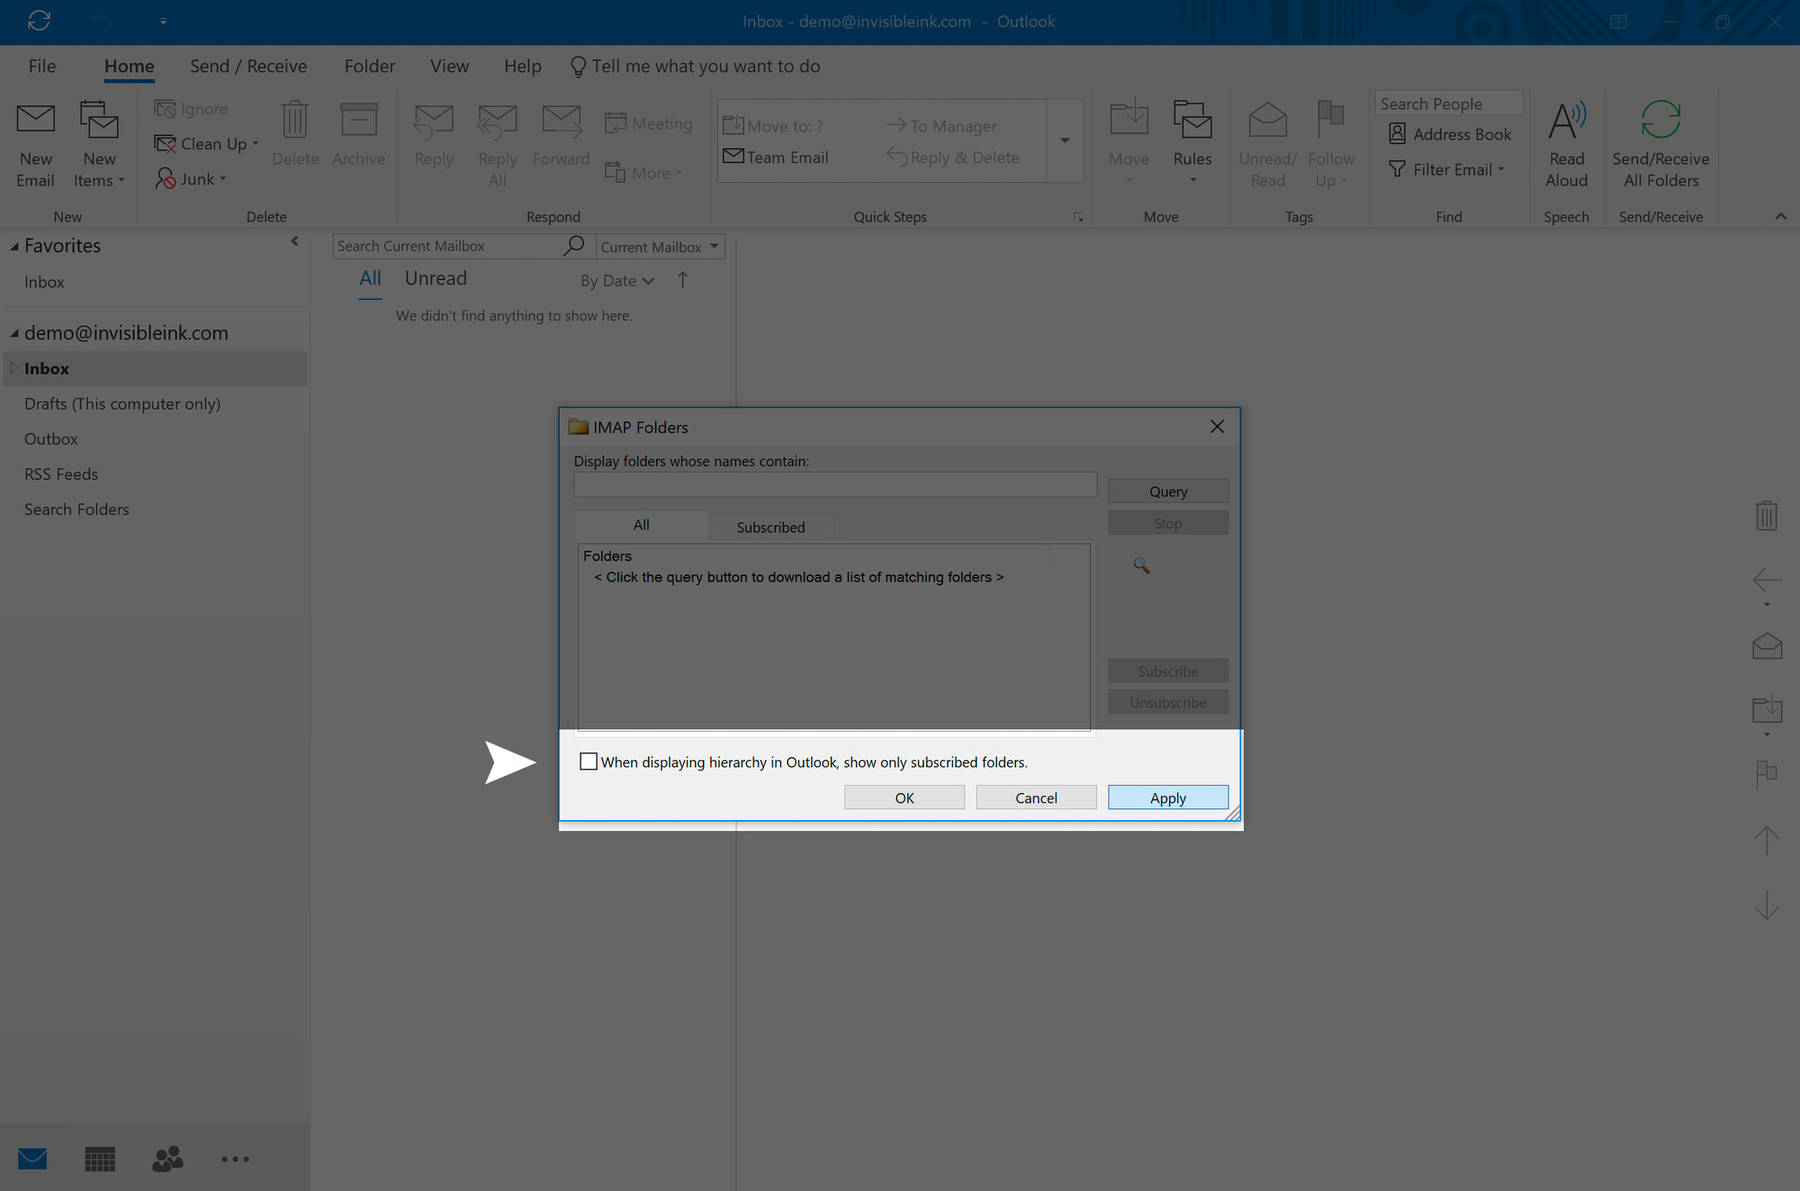Select Search Folders

tap(77, 509)
